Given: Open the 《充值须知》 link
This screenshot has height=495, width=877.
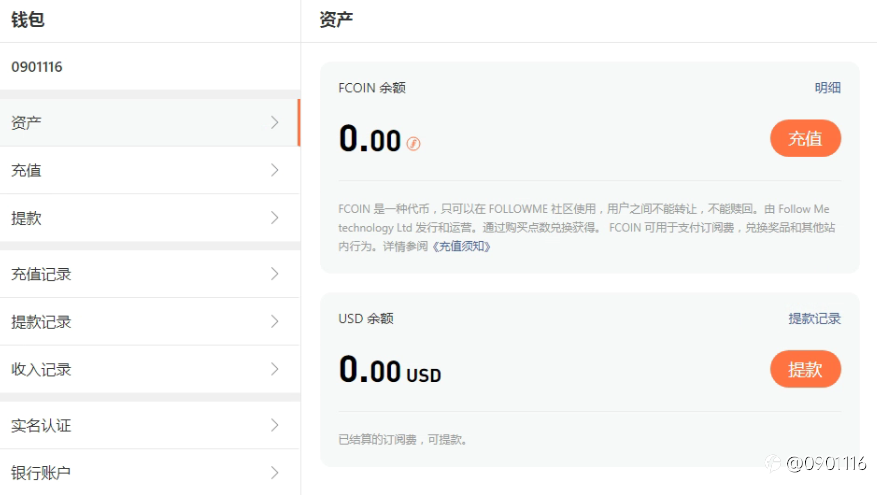Looking at the screenshot, I should tap(462, 247).
